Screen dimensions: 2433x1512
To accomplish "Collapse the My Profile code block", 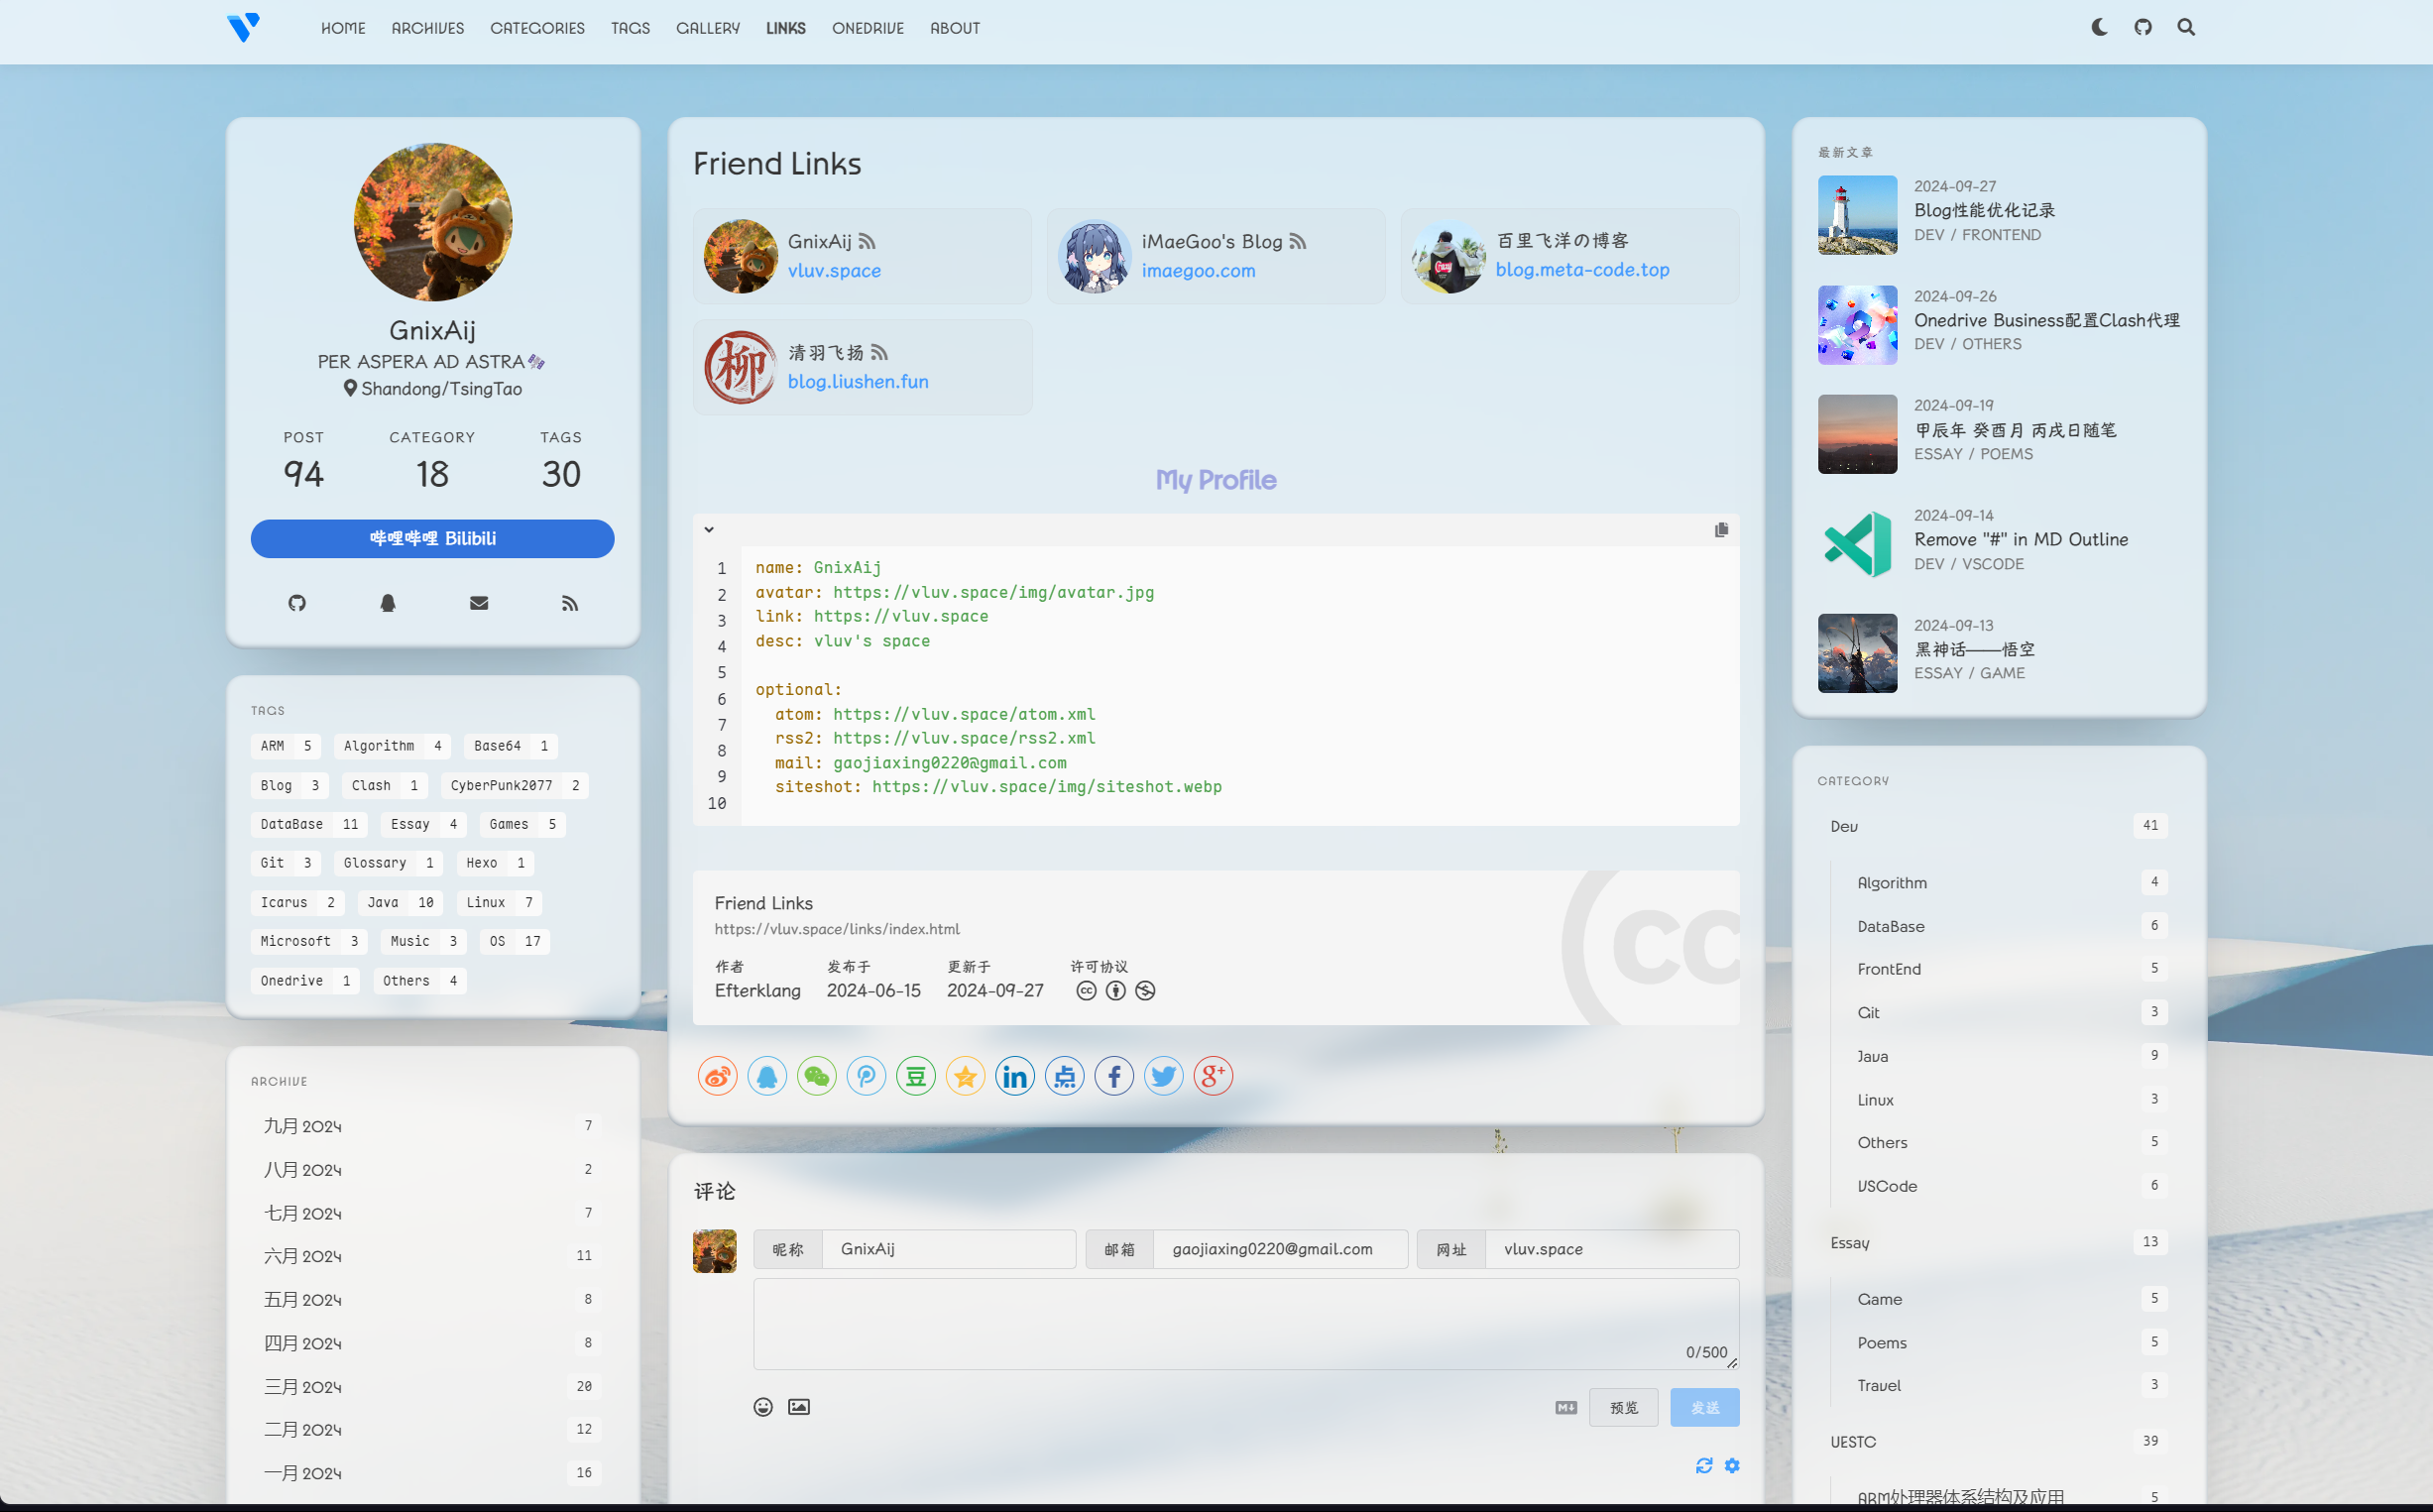I will (709, 530).
